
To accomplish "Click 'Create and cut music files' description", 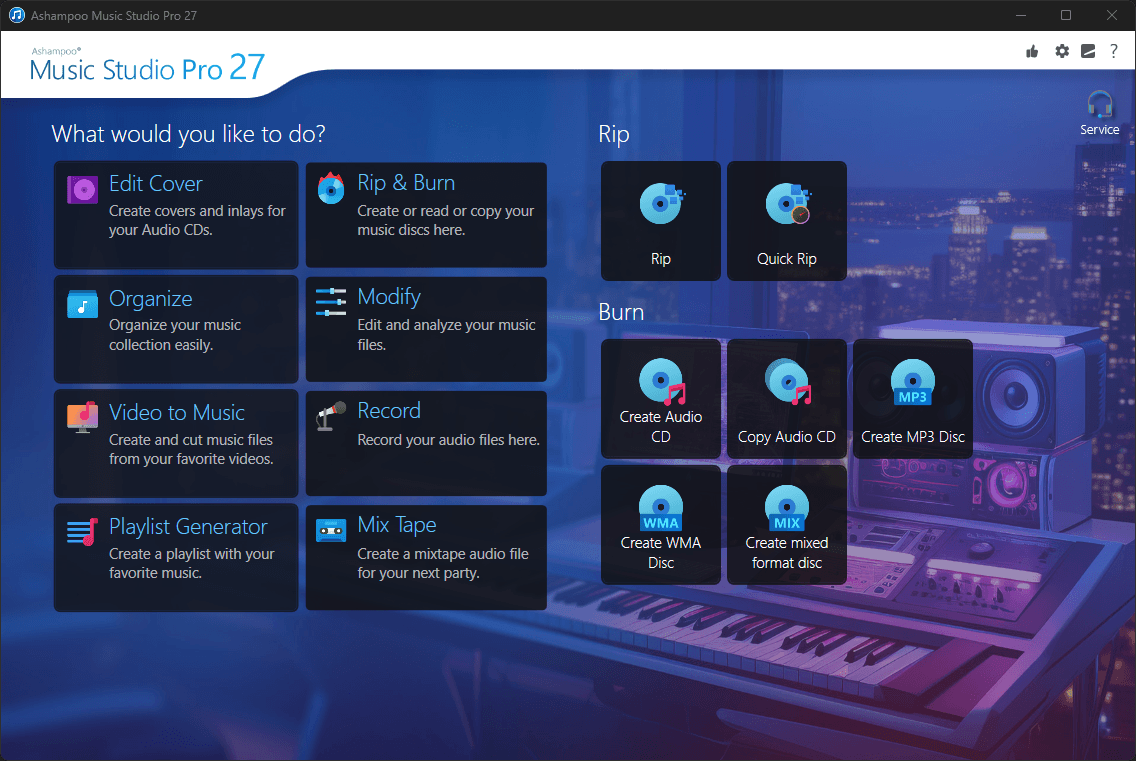I will pyautogui.click(x=191, y=449).
